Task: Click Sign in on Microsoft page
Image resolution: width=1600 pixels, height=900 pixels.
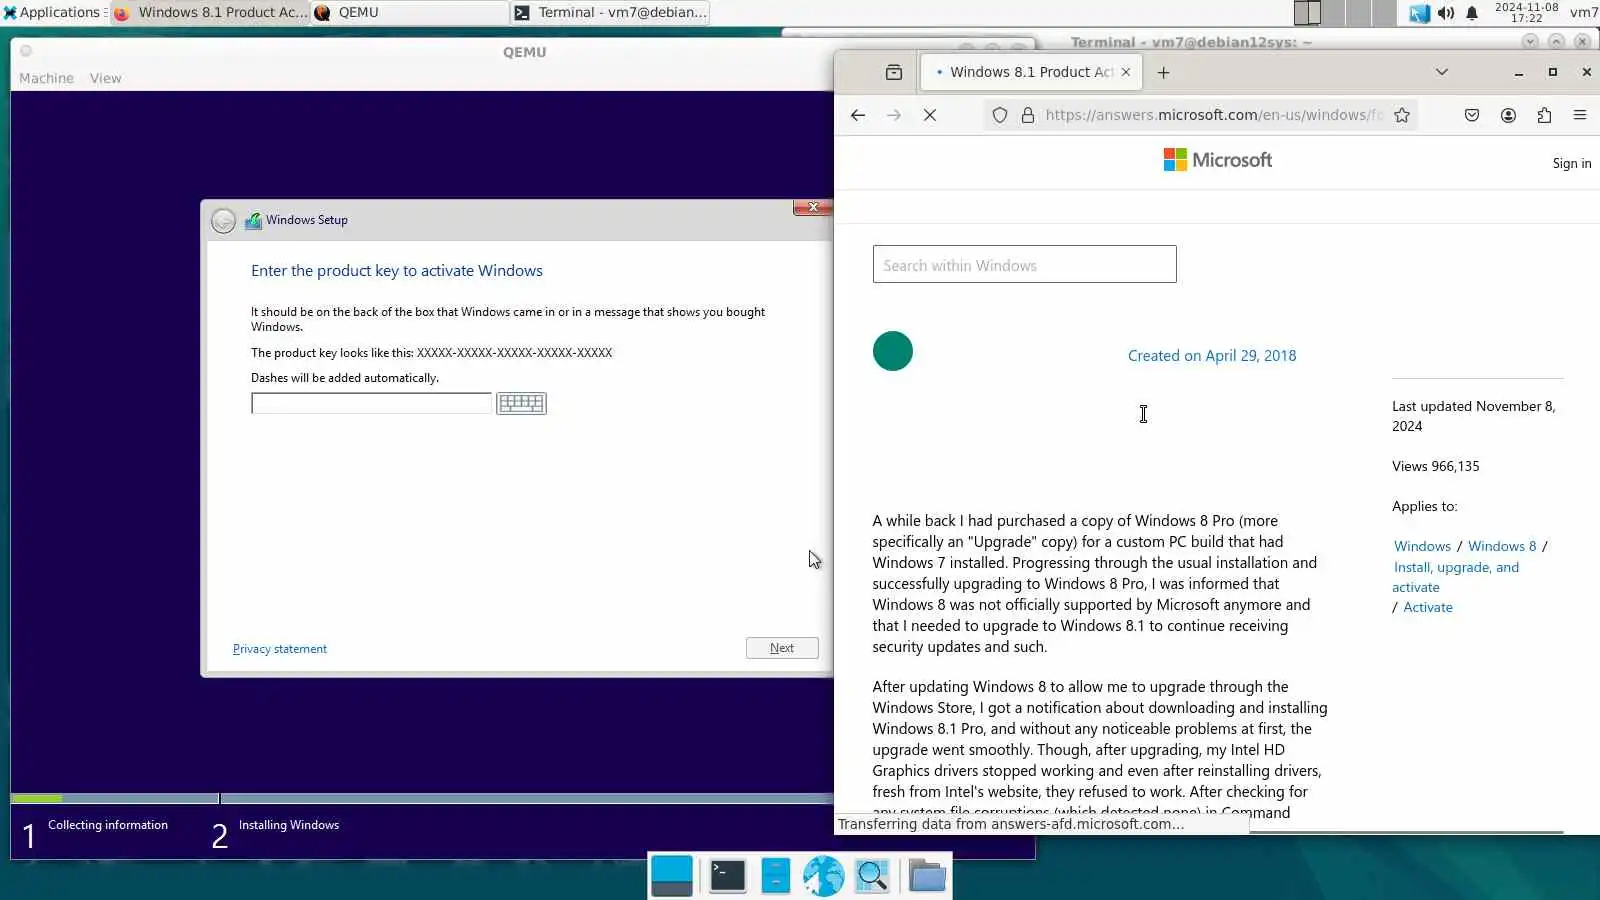Action: (x=1571, y=163)
